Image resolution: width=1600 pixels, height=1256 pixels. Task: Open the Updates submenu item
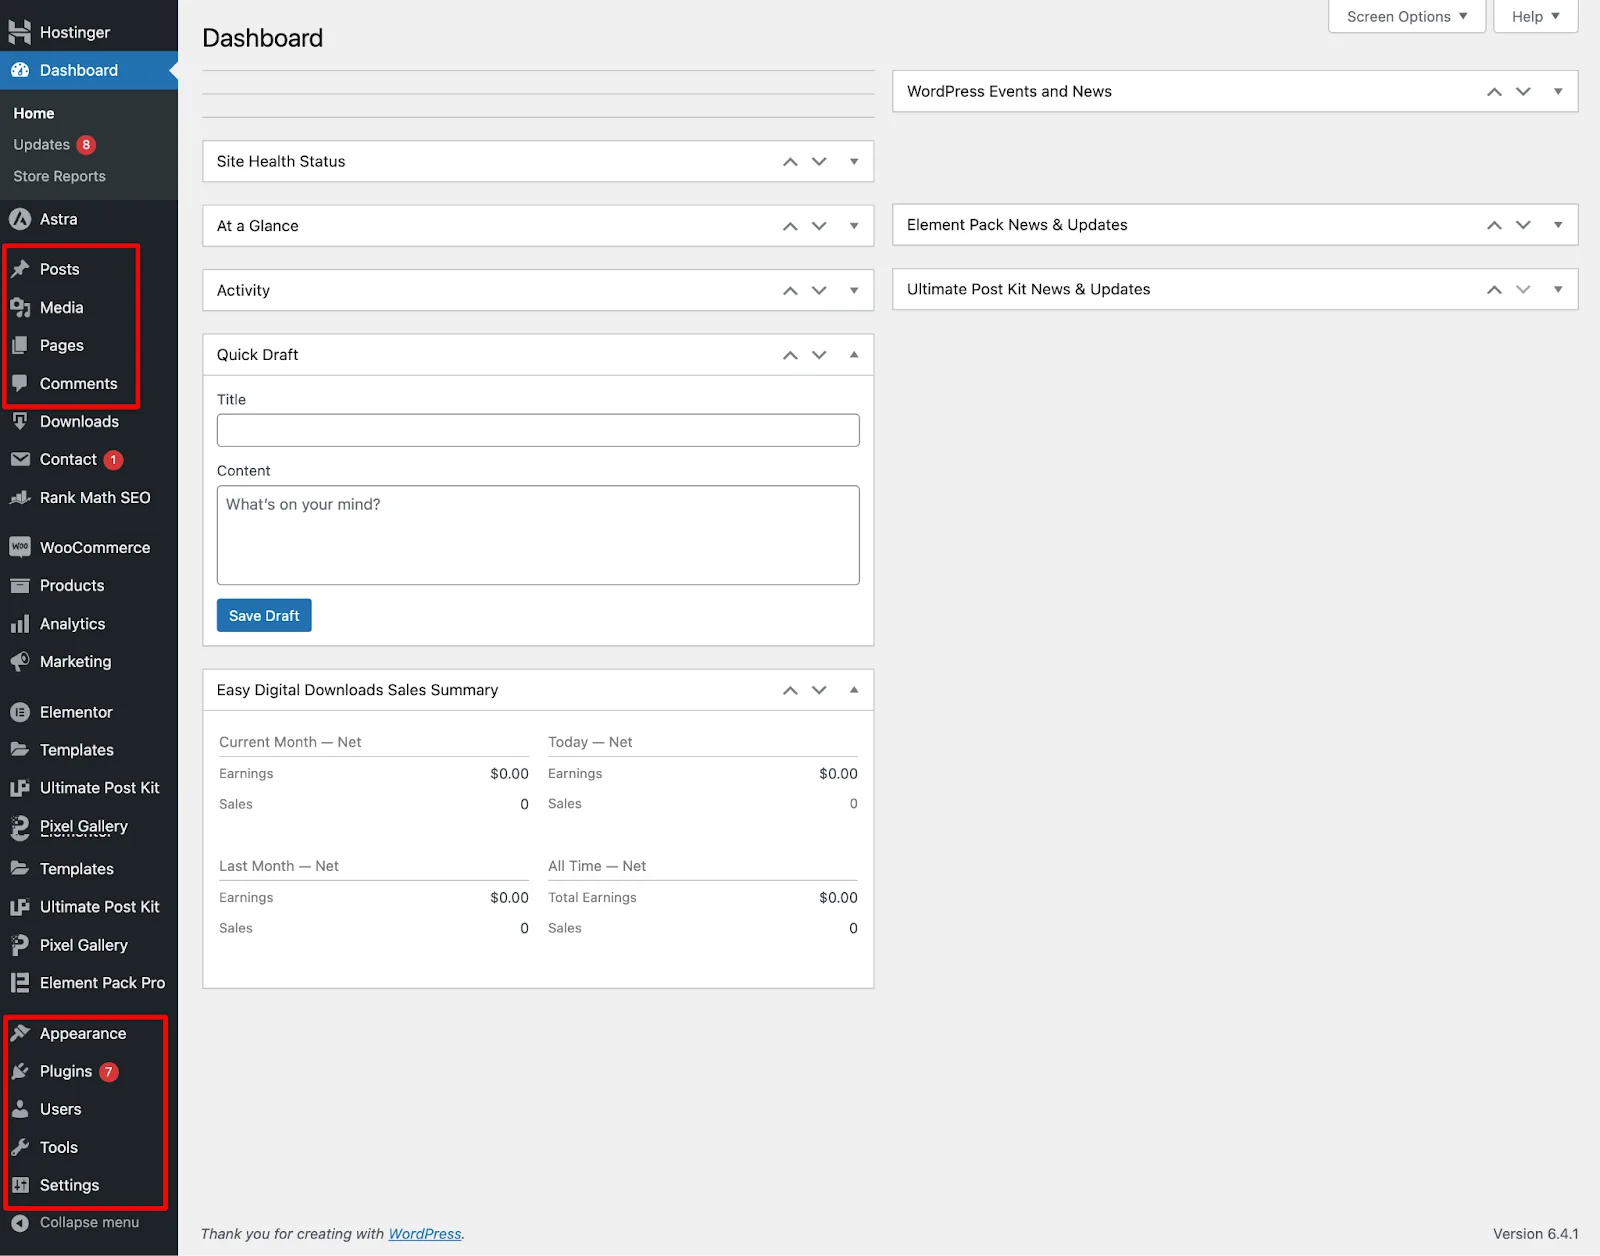(54, 145)
